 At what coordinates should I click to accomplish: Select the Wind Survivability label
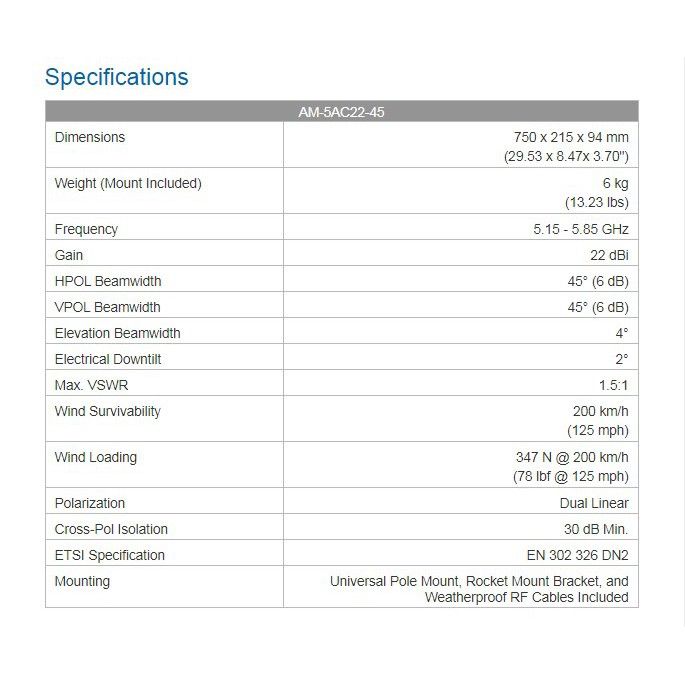coord(108,411)
